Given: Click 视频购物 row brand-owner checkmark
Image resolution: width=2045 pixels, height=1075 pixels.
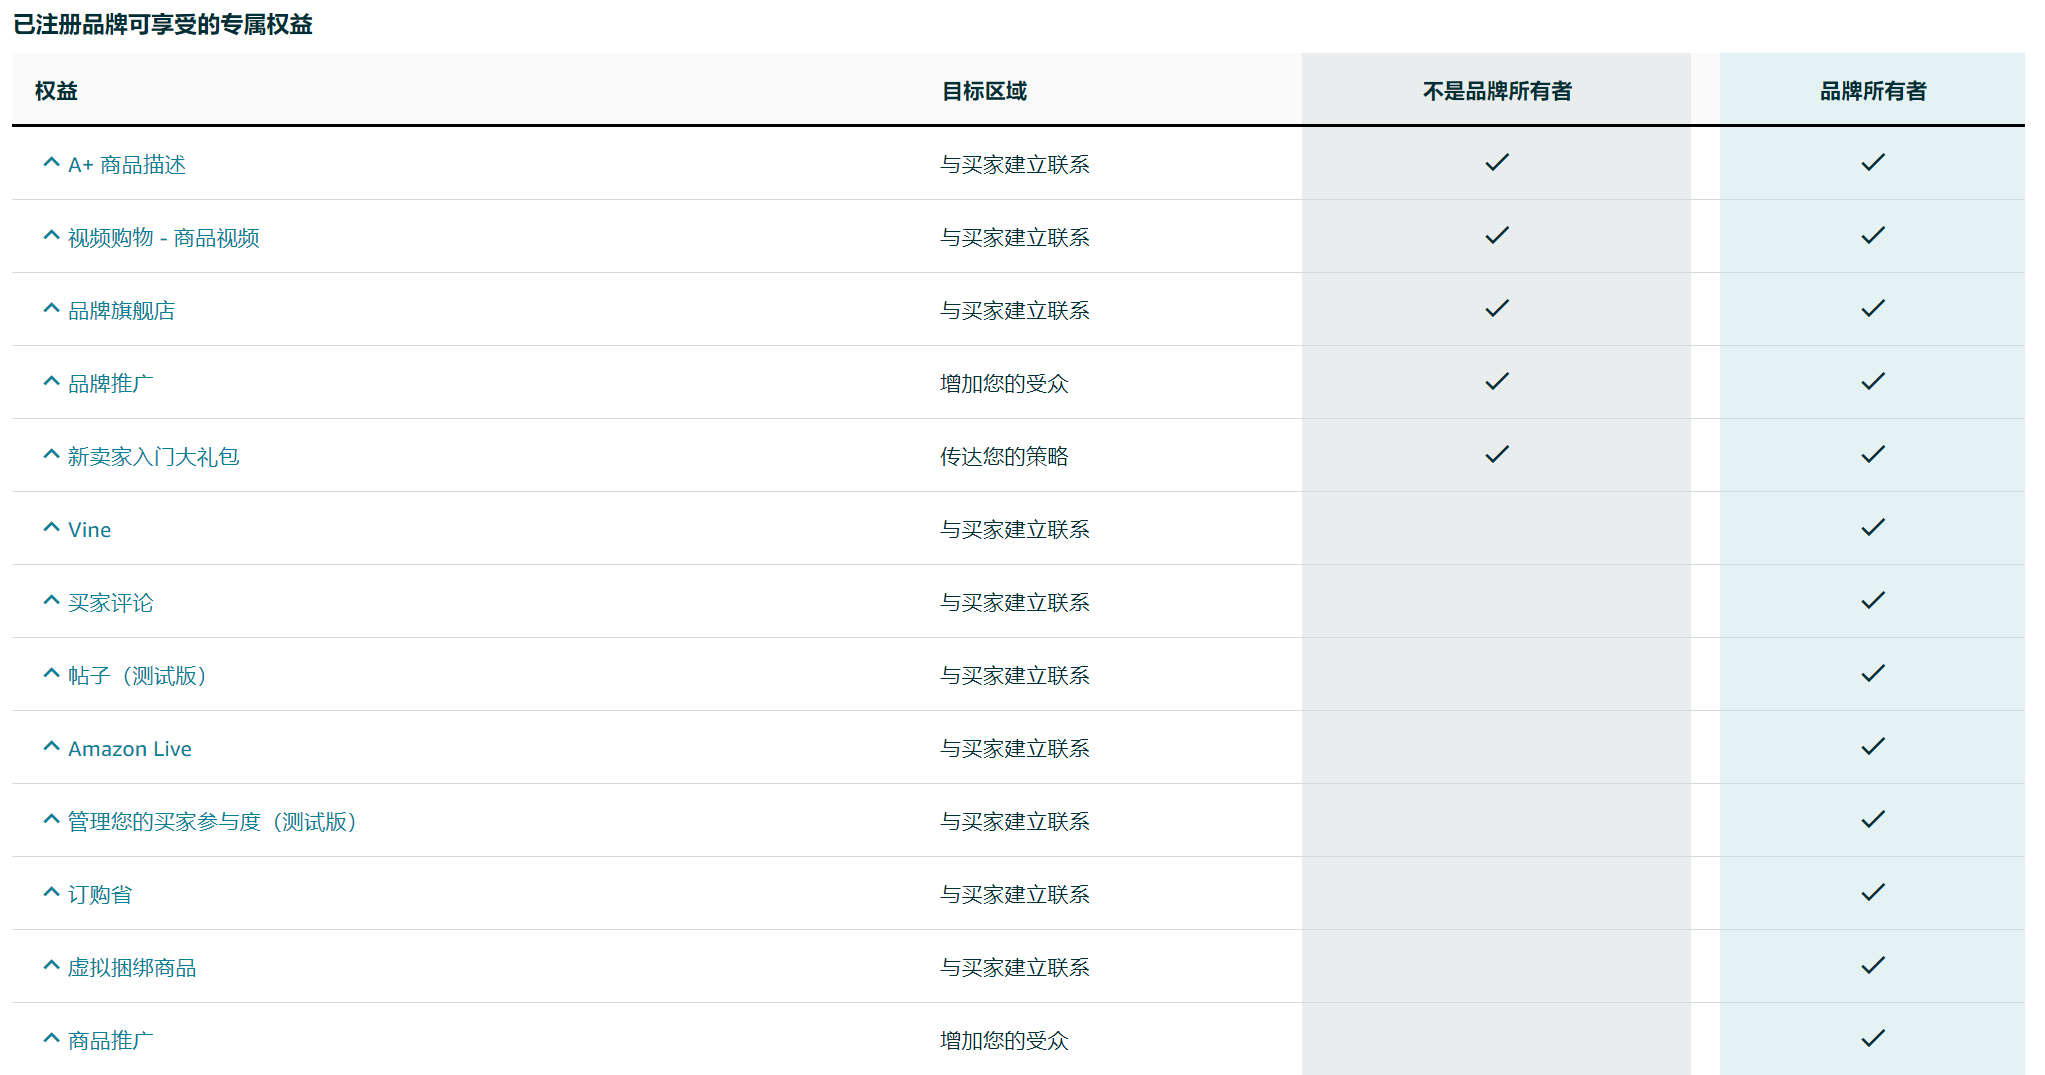Looking at the screenshot, I should pos(1873,235).
